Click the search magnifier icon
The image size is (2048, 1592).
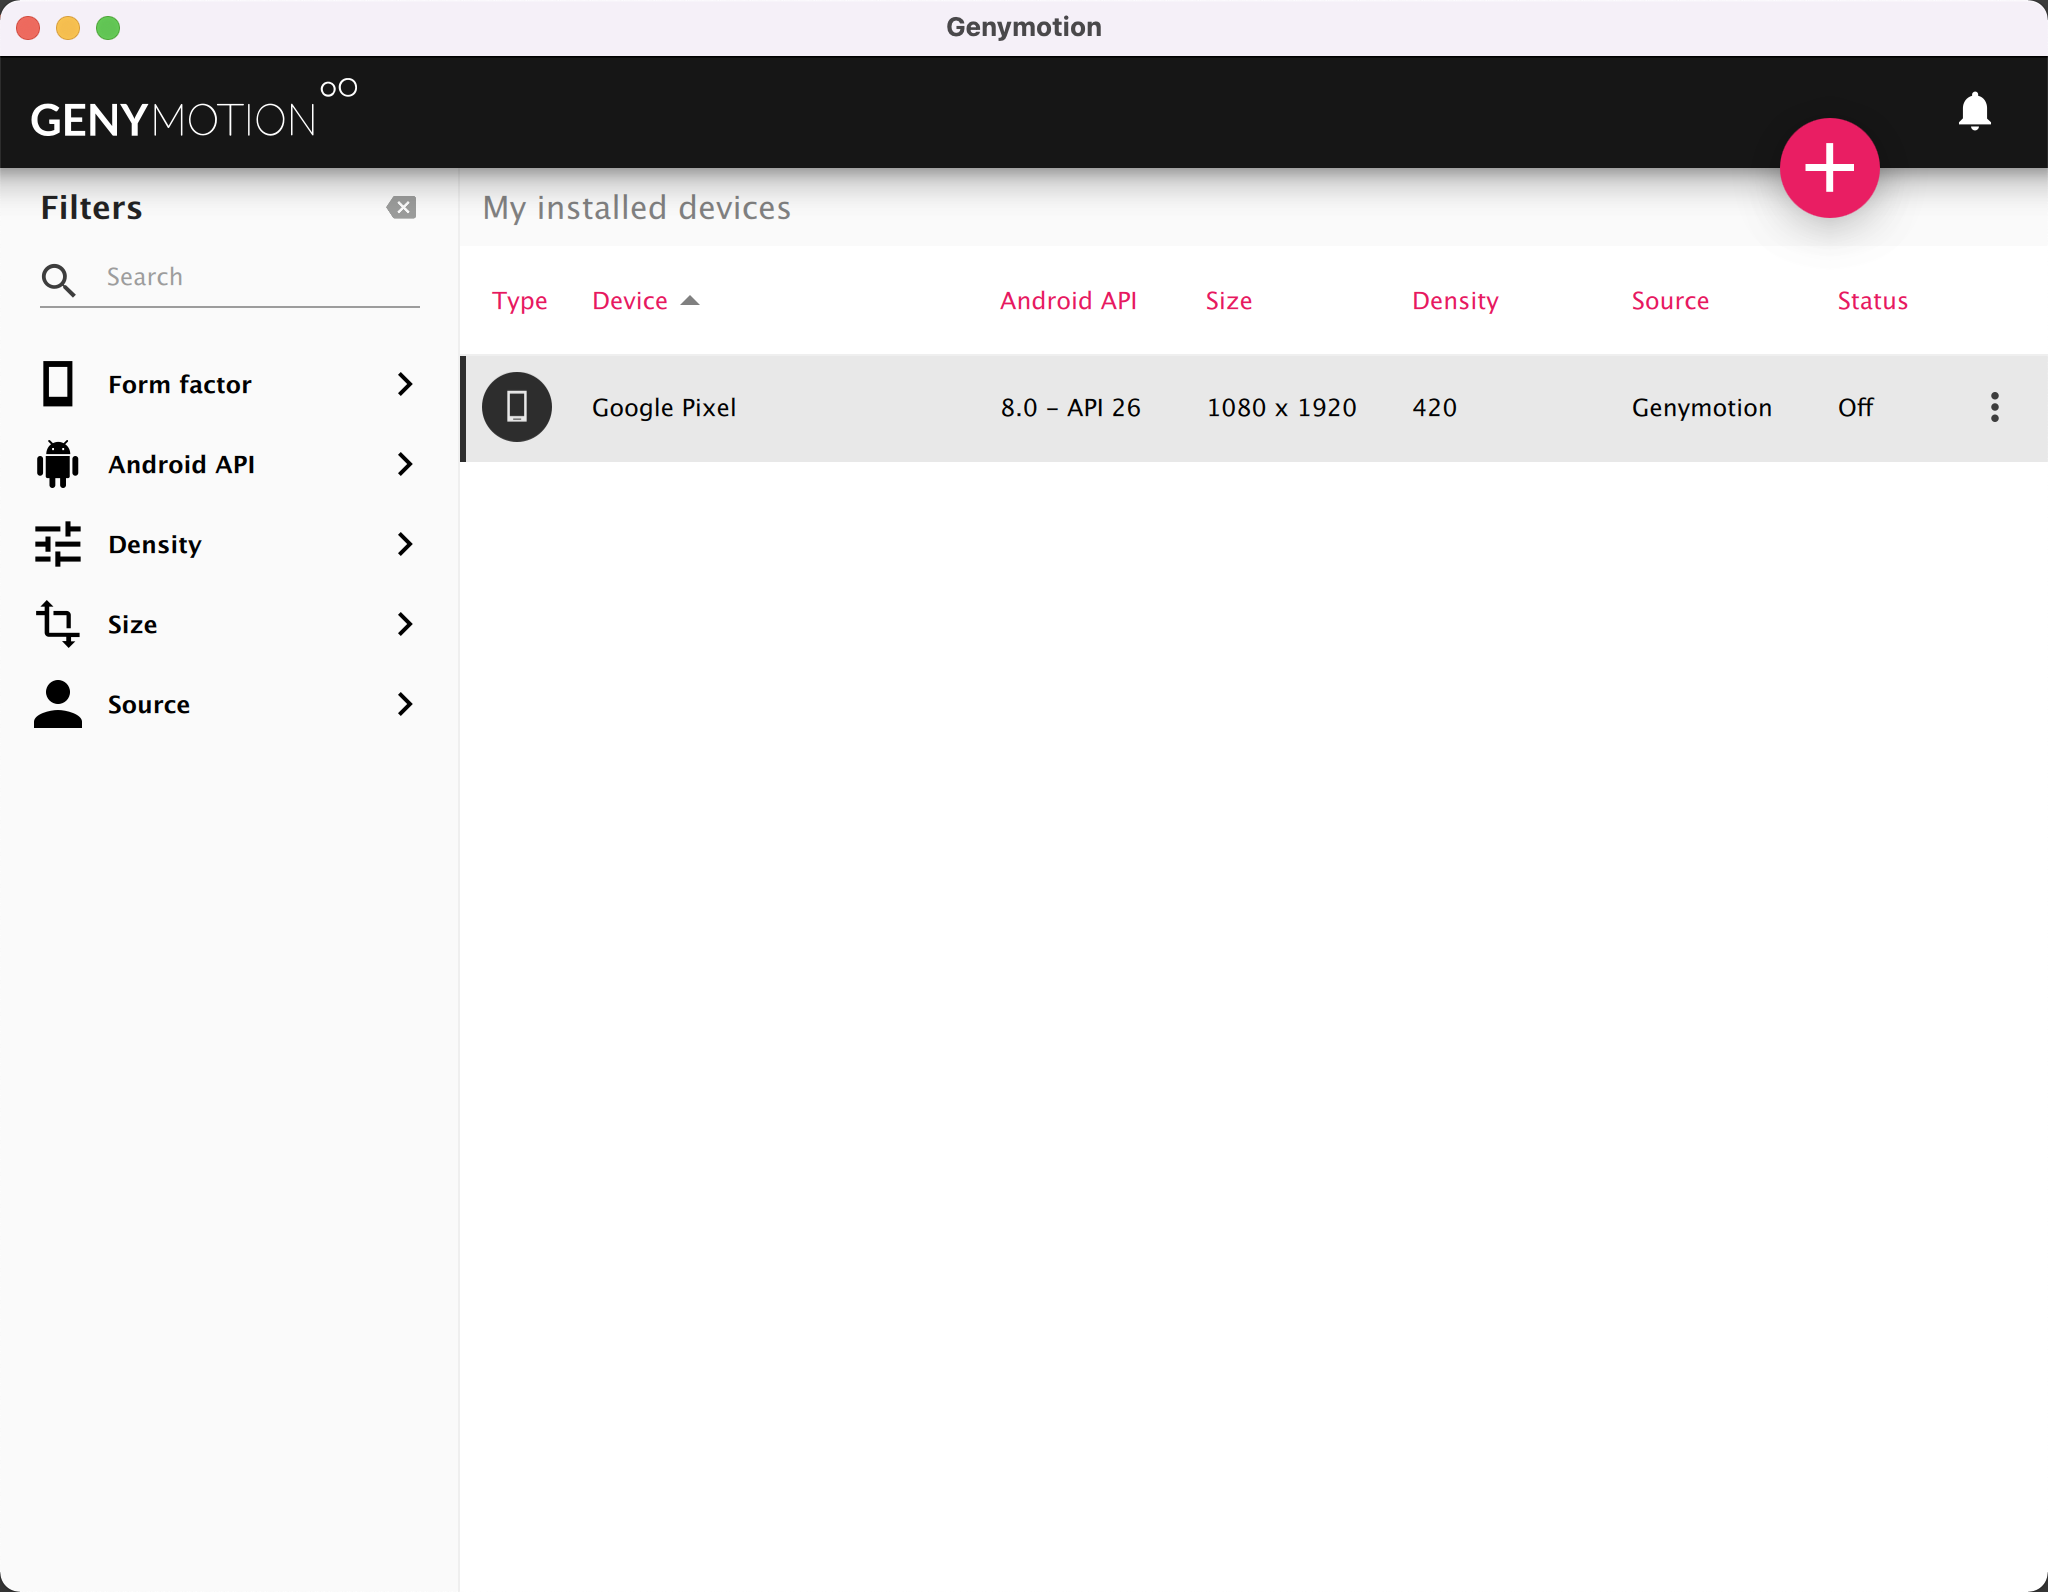[x=58, y=281]
